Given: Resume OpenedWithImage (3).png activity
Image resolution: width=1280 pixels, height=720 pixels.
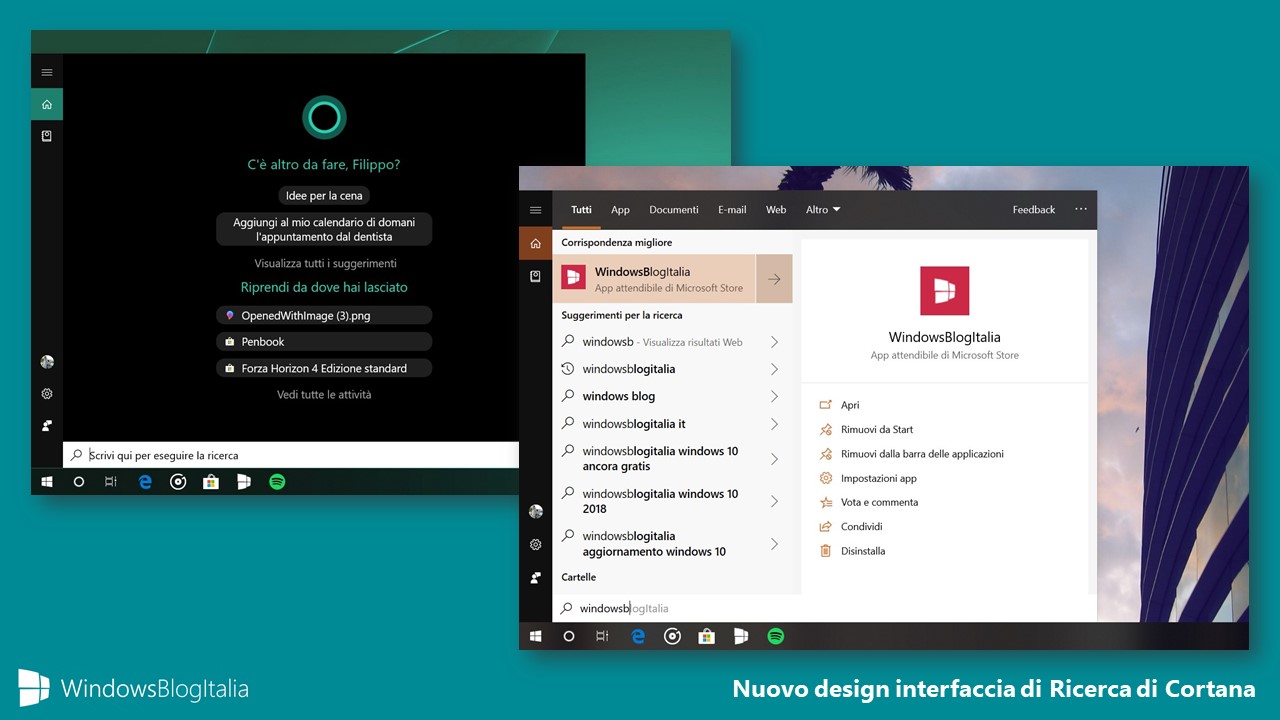Looking at the screenshot, I should click(x=324, y=315).
